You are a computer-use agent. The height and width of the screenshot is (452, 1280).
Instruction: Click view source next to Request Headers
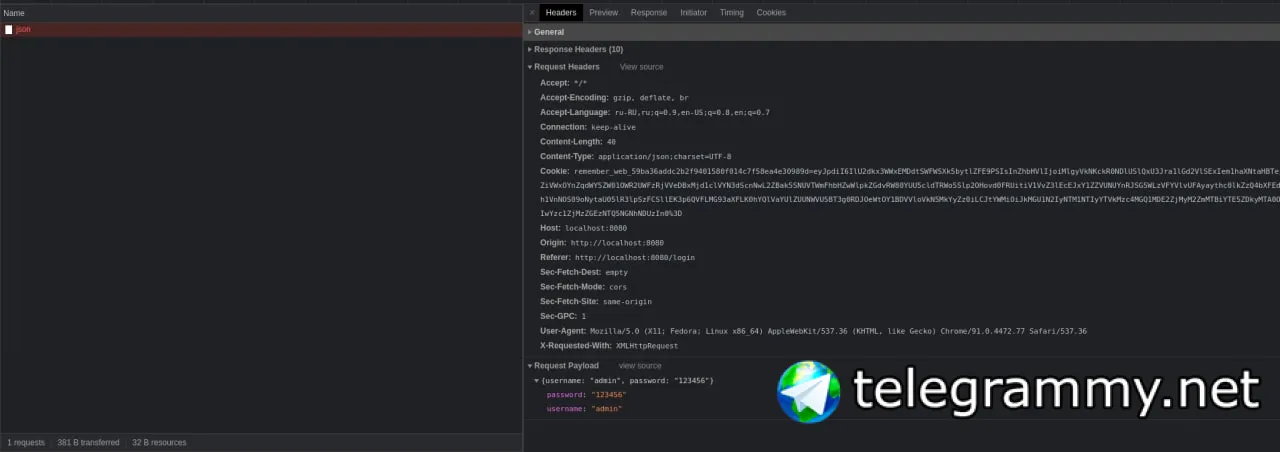point(641,67)
